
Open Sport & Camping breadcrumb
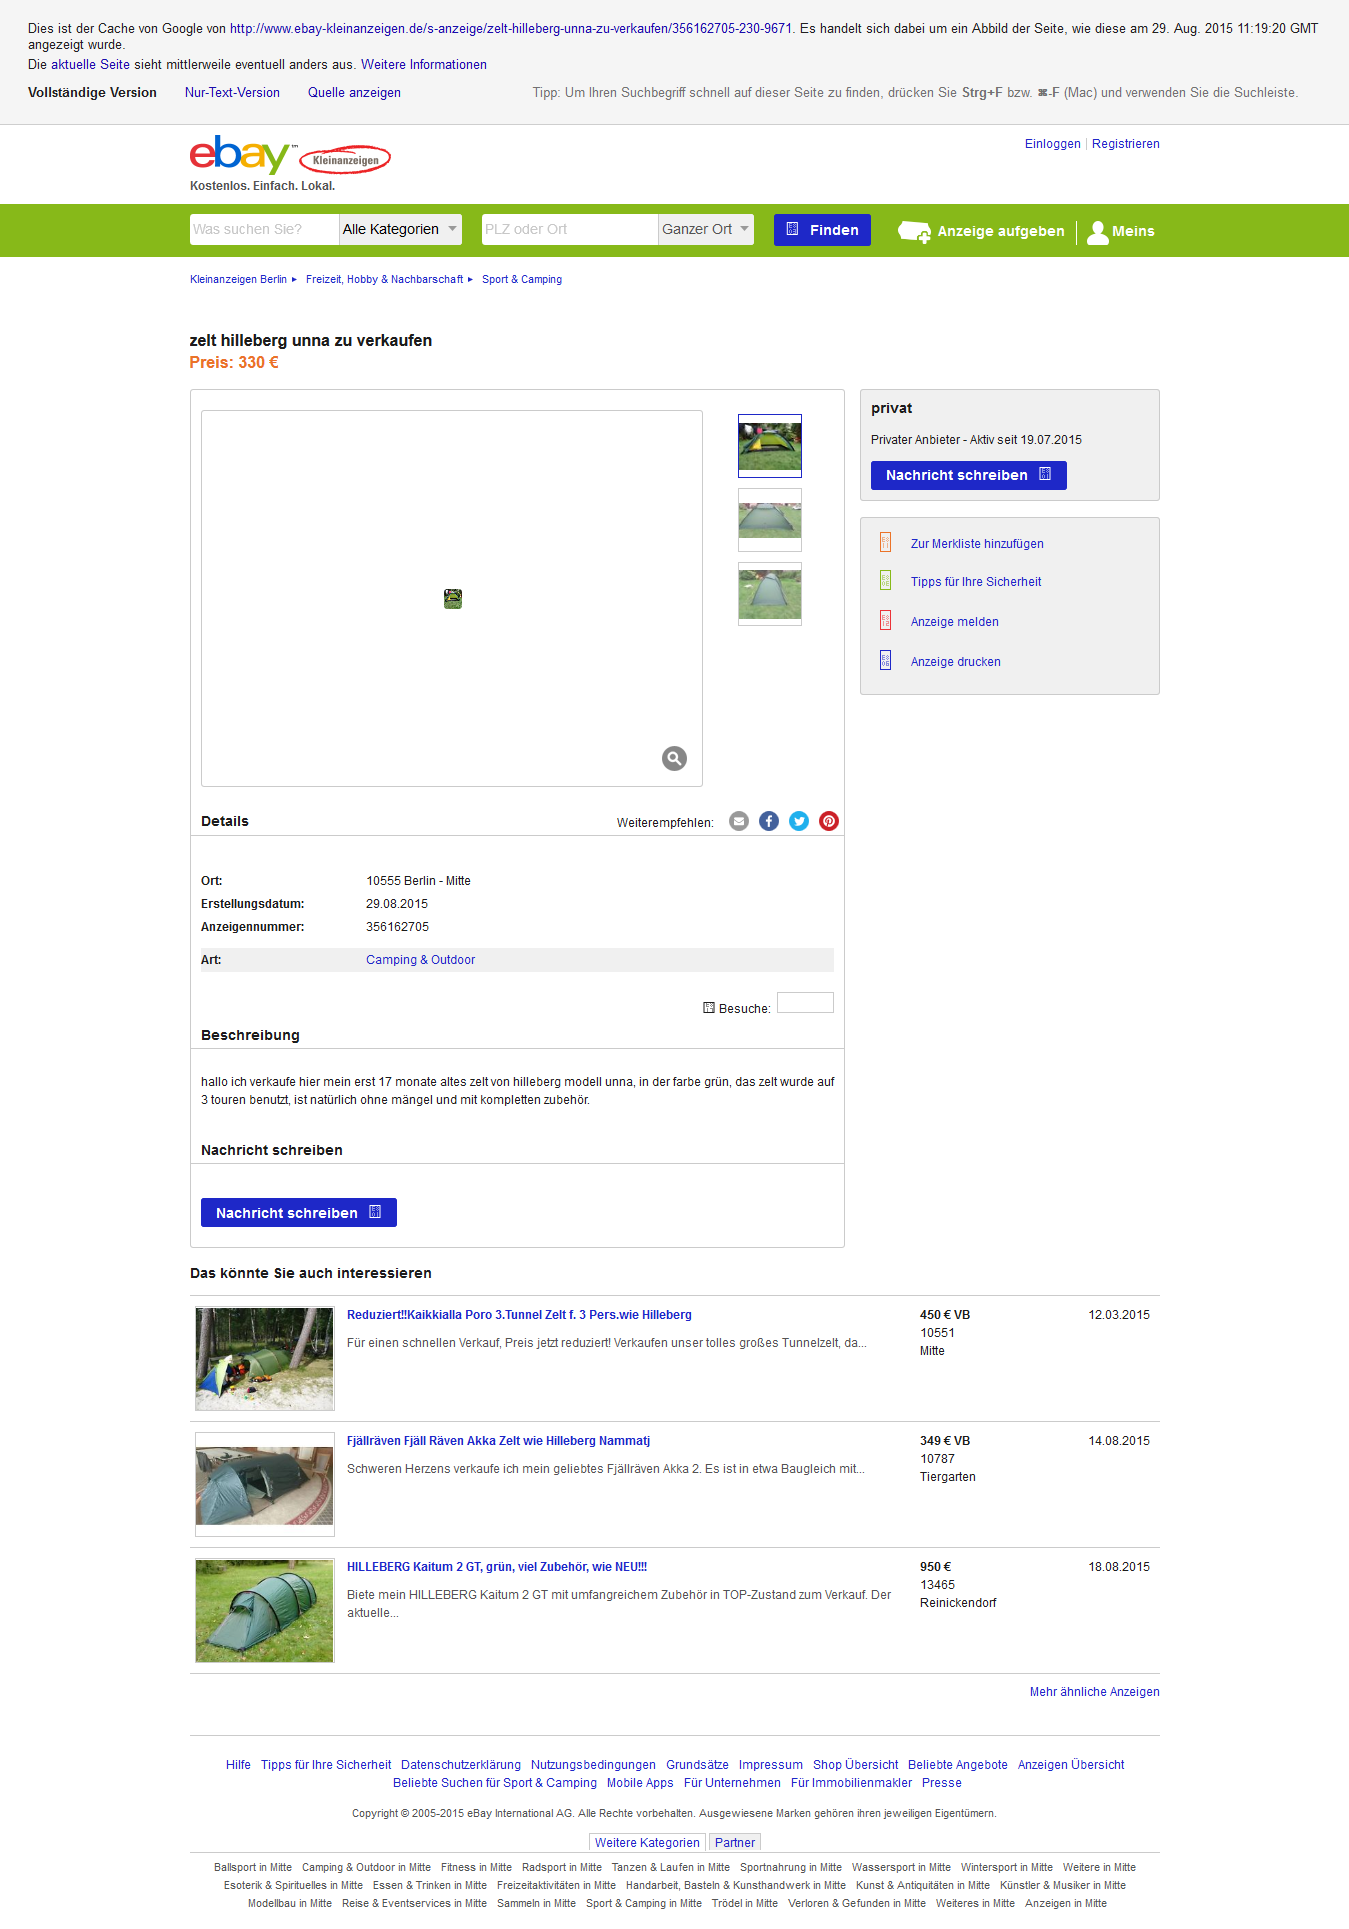(522, 279)
